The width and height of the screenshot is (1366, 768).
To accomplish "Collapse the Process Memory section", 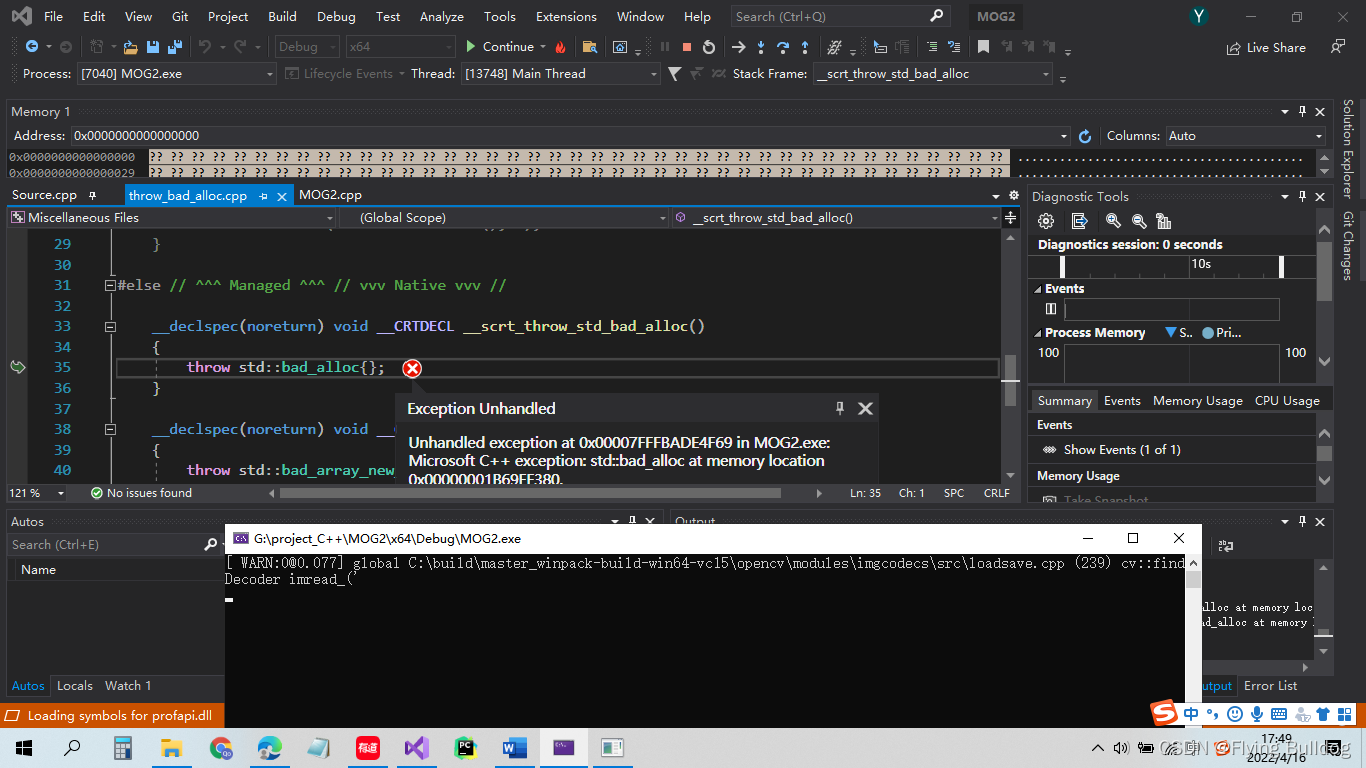I will coord(1038,333).
